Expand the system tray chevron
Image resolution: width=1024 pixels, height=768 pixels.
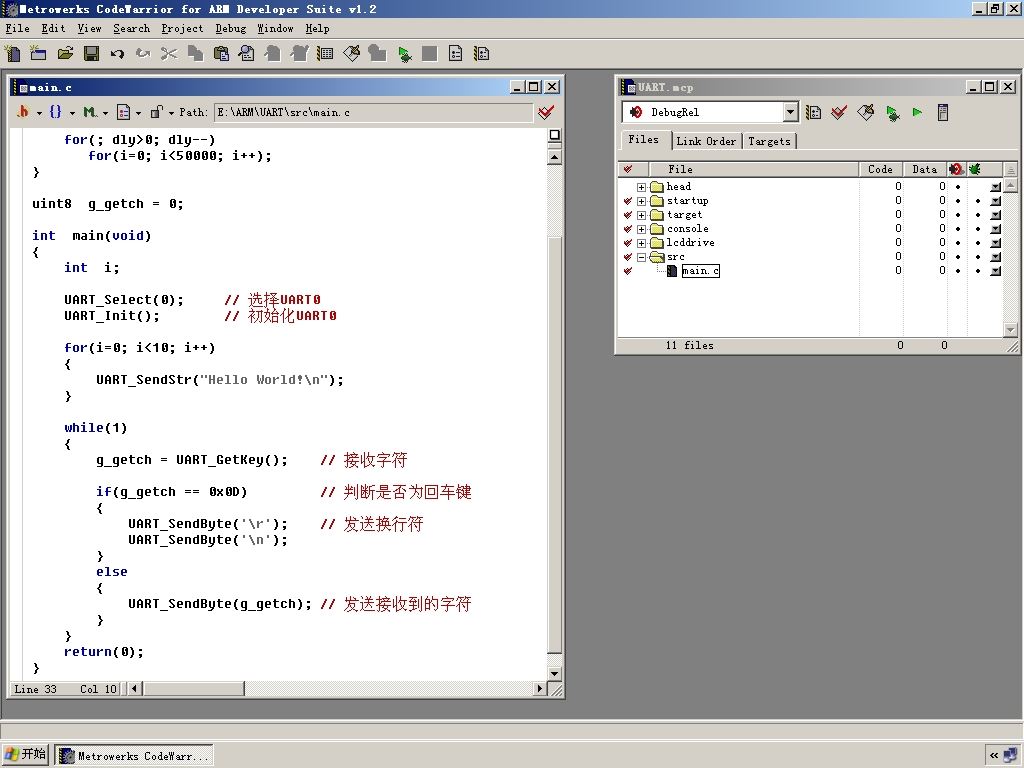click(x=994, y=756)
